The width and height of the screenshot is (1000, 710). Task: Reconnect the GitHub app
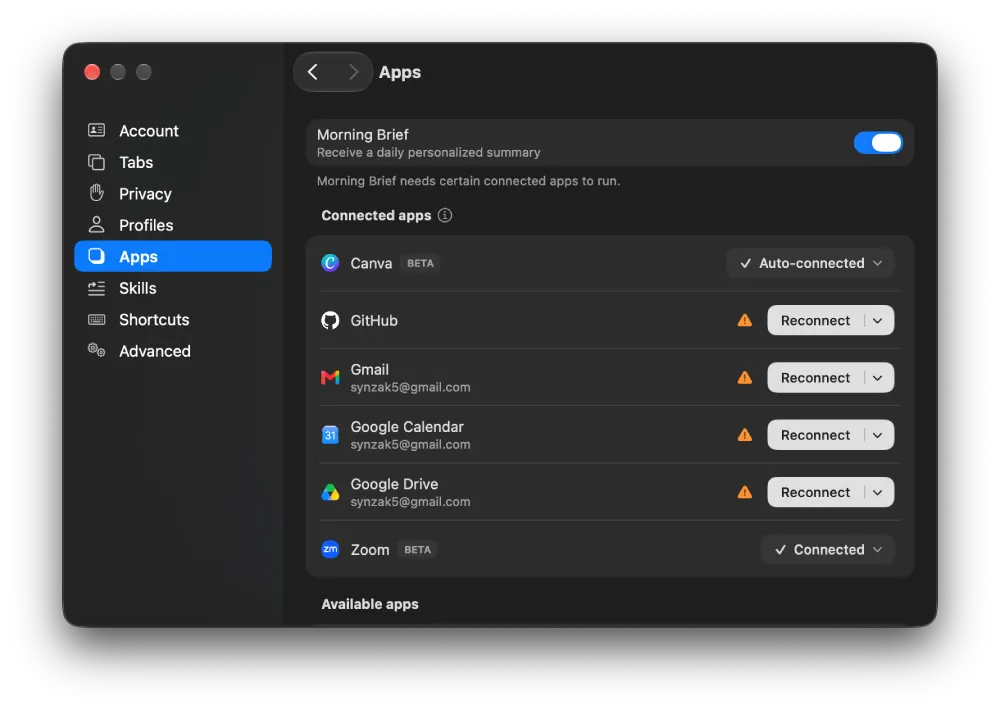pyautogui.click(x=815, y=320)
